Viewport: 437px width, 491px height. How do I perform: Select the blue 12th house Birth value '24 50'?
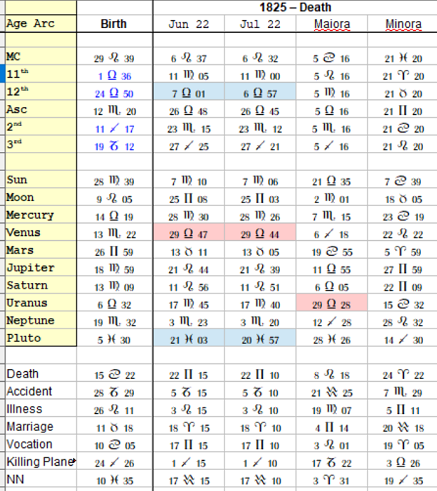tap(114, 93)
